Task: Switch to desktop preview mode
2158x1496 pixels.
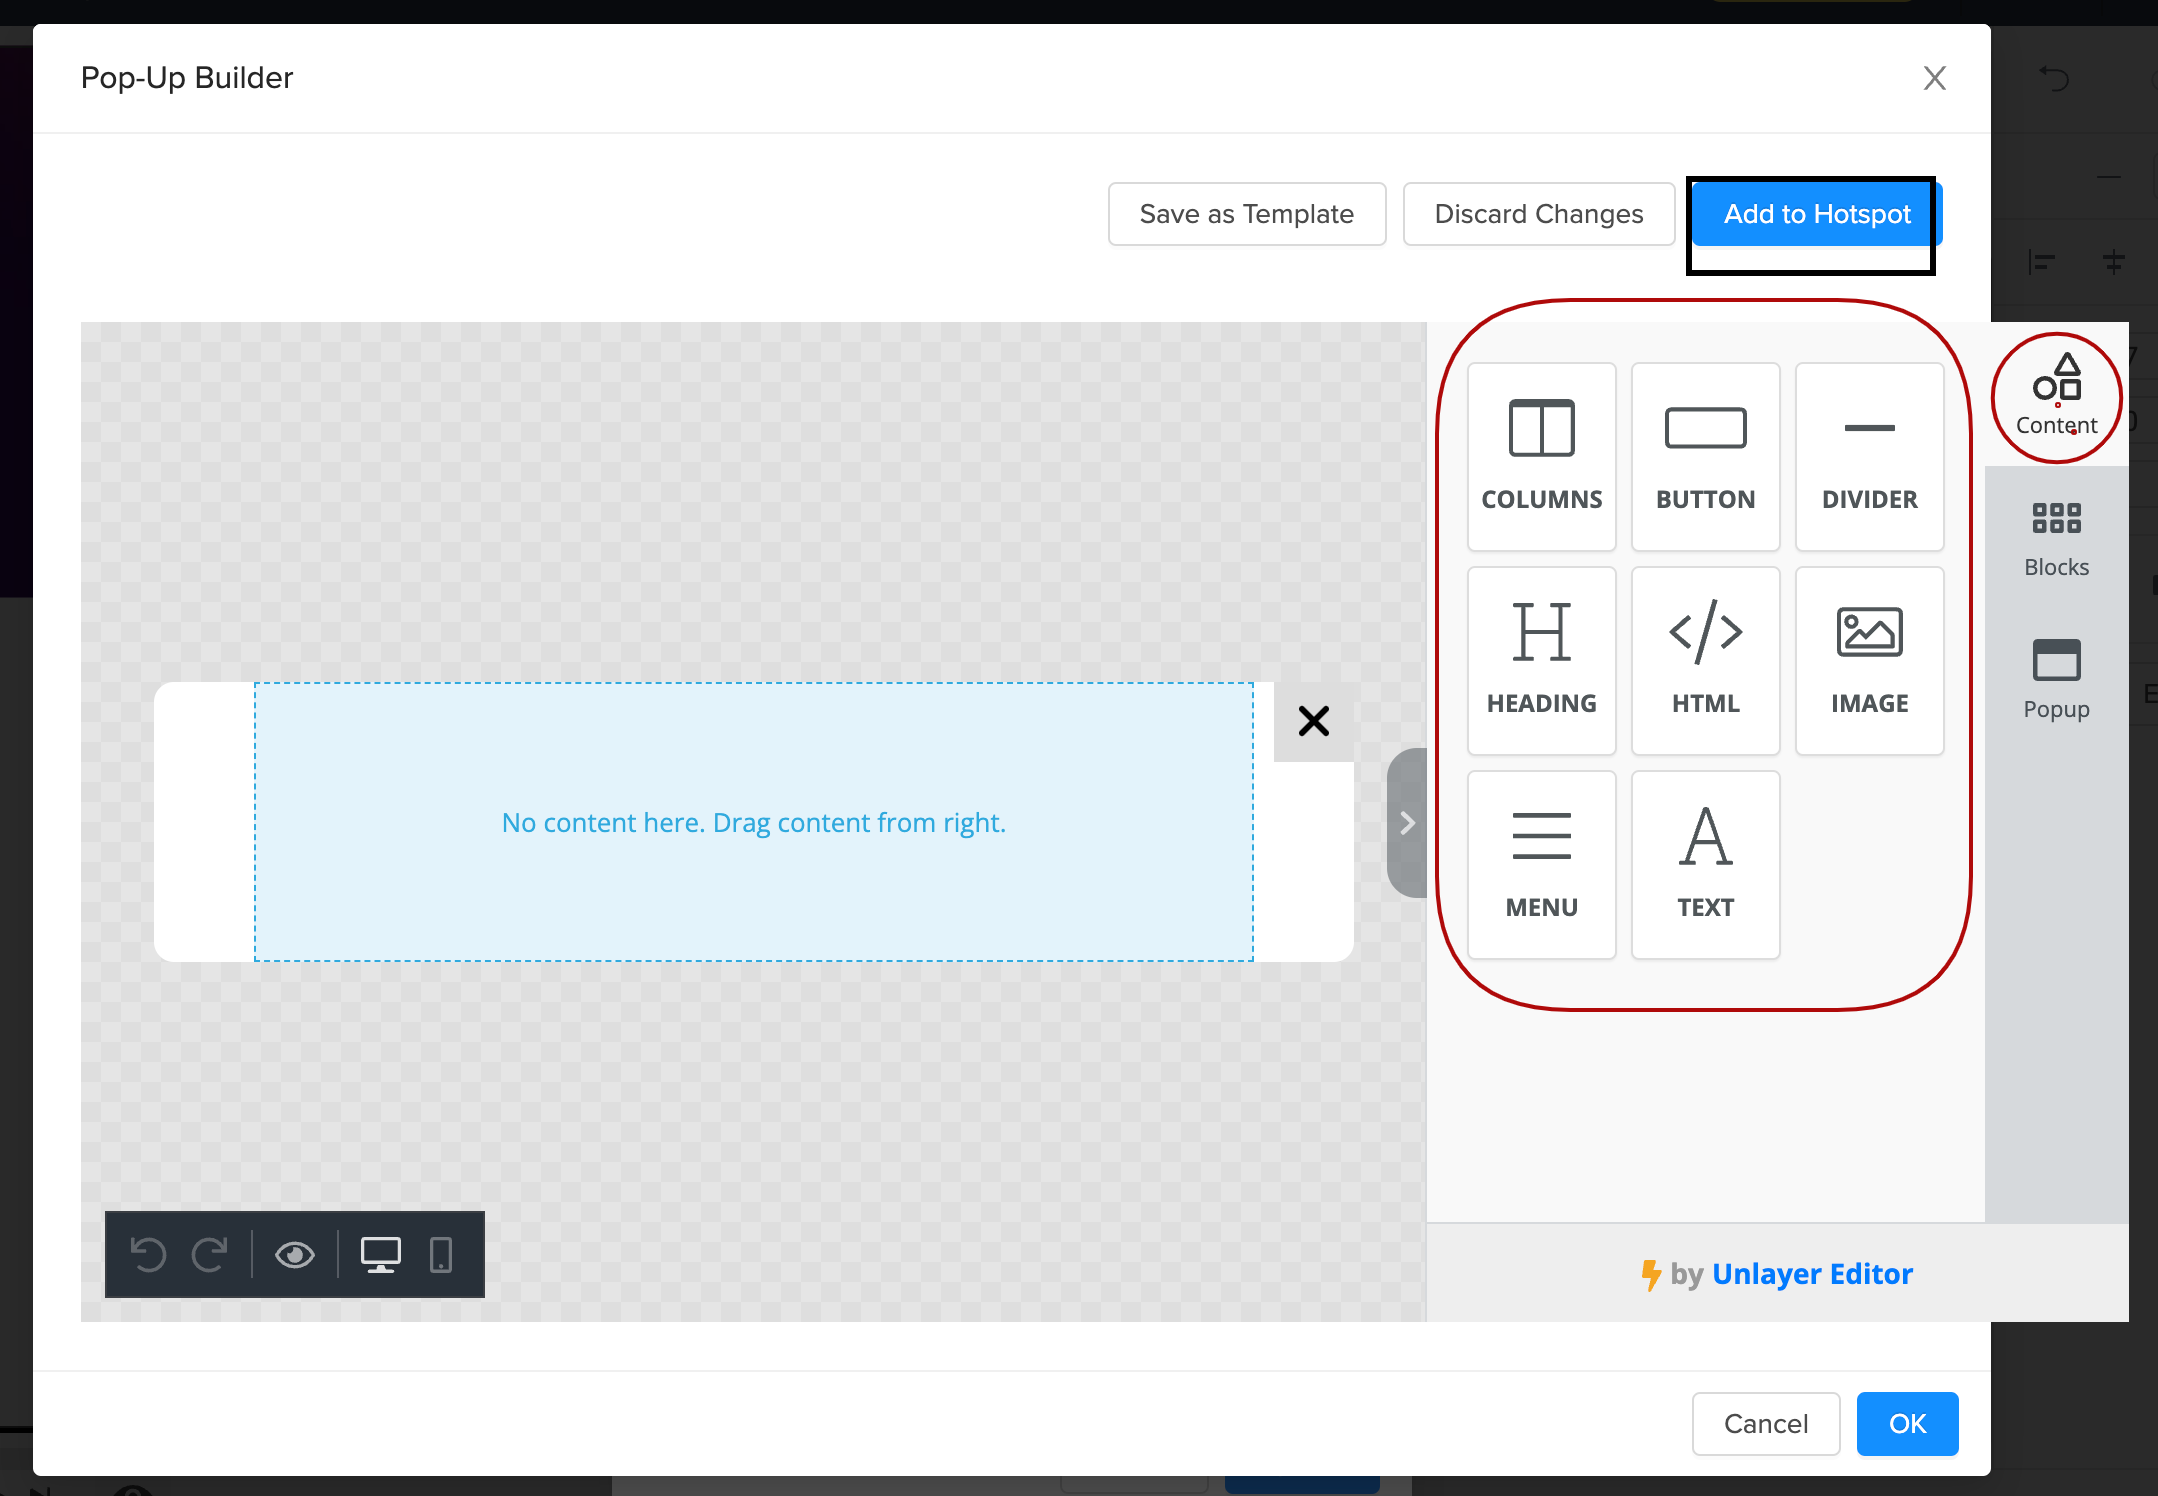Action: 380,1254
